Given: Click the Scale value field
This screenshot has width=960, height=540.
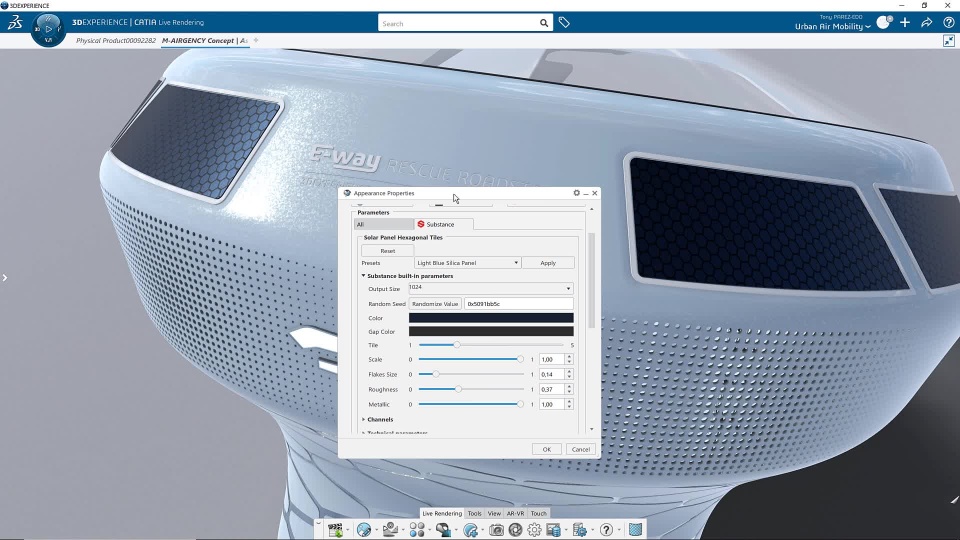Looking at the screenshot, I should click(x=552, y=359).
